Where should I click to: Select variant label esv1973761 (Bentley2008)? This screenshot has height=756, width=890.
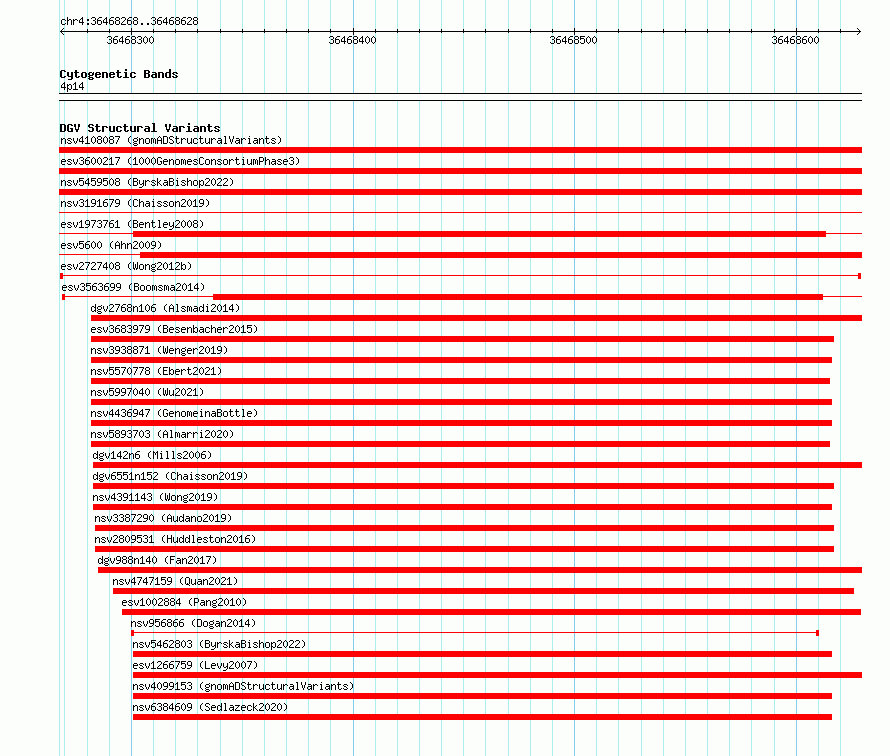coord(132,224)
